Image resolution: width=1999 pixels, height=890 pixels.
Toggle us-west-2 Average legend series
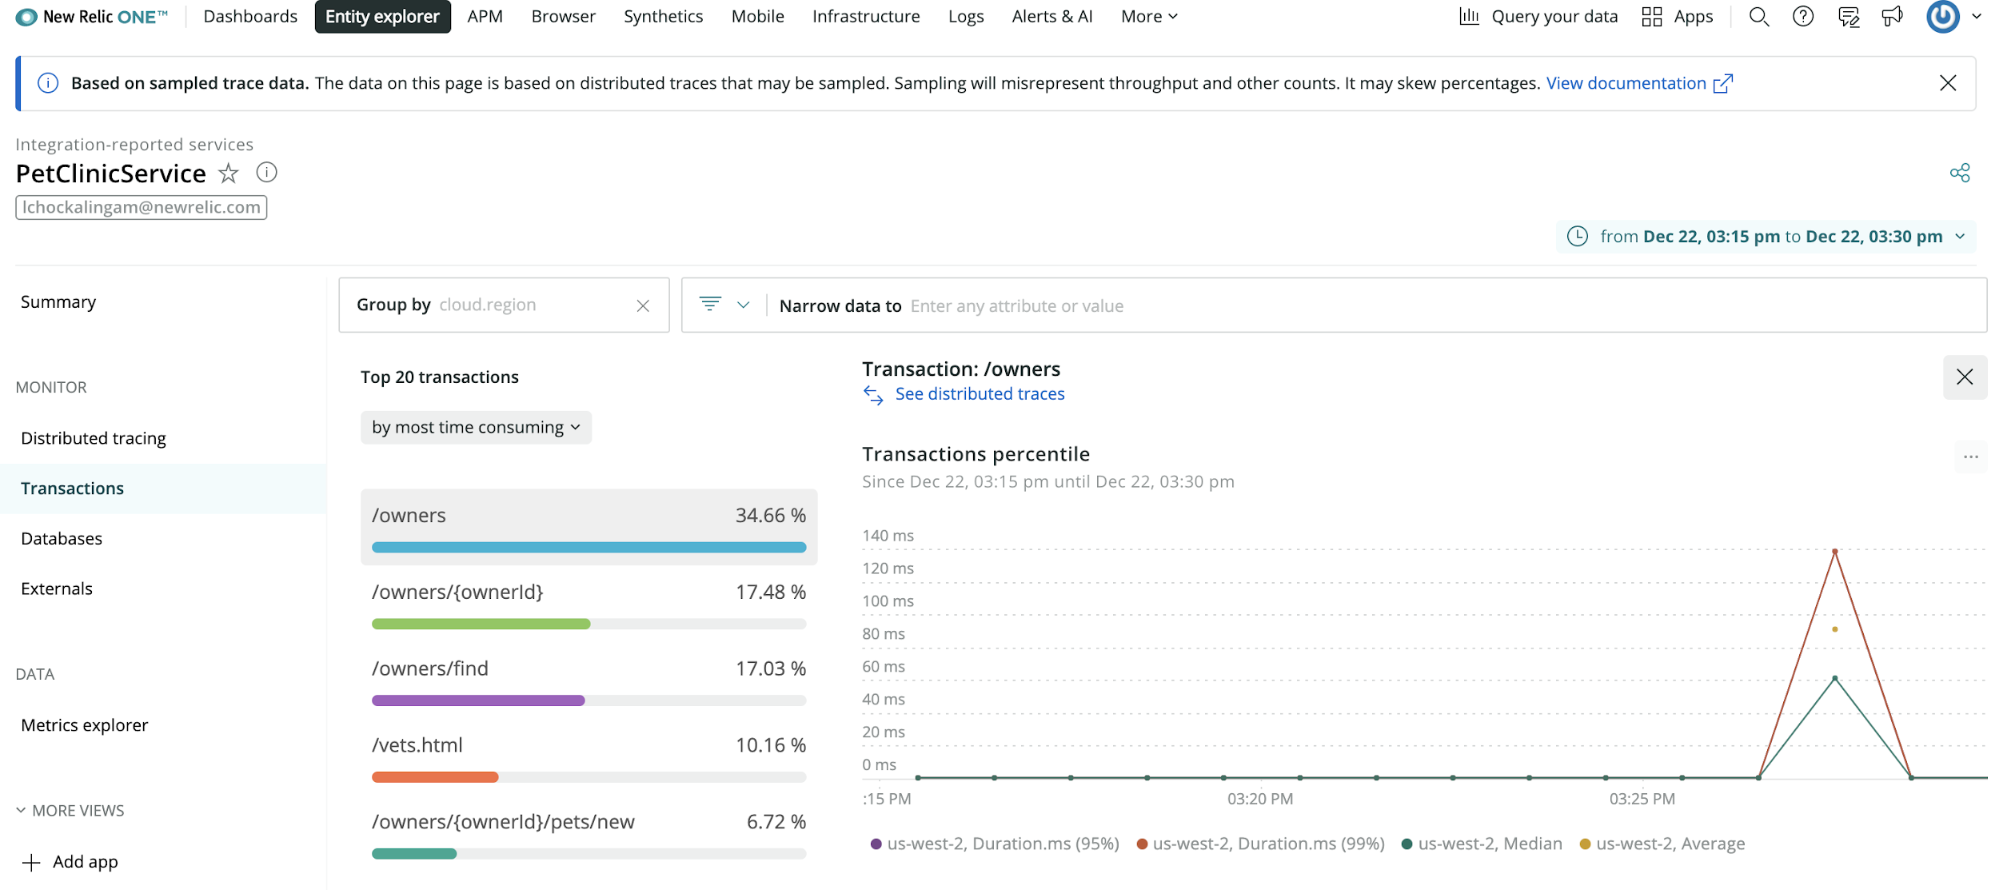(x=1662, y=844)
